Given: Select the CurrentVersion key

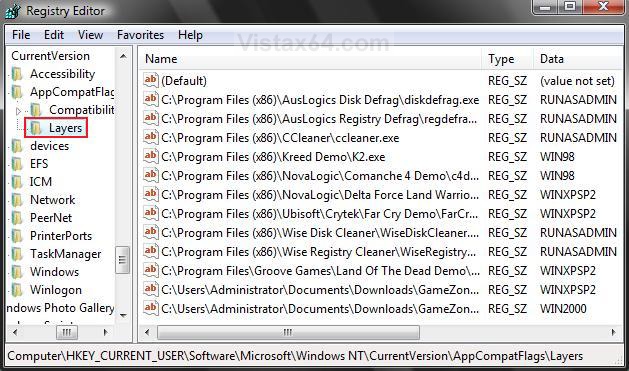Looking at the screenshot, I should point(50,56).
